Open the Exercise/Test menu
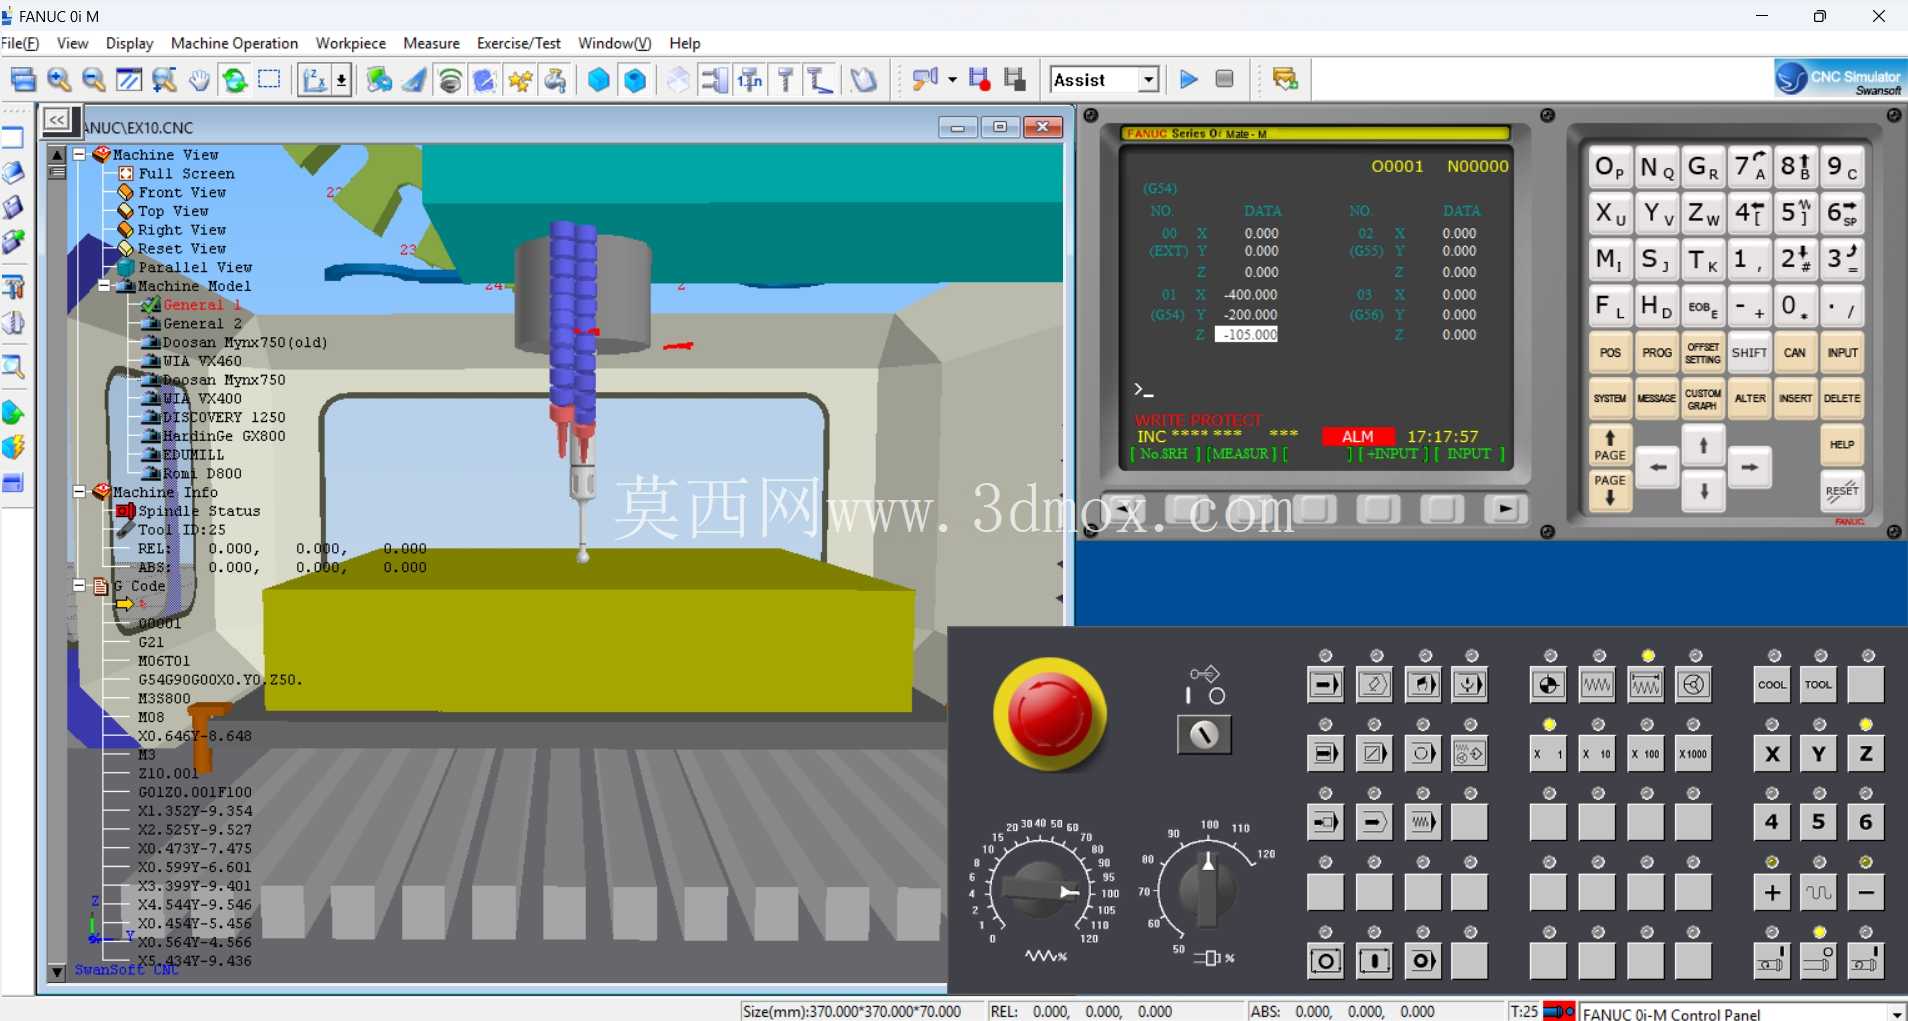1908x1021 pixels. click(518, 43)
